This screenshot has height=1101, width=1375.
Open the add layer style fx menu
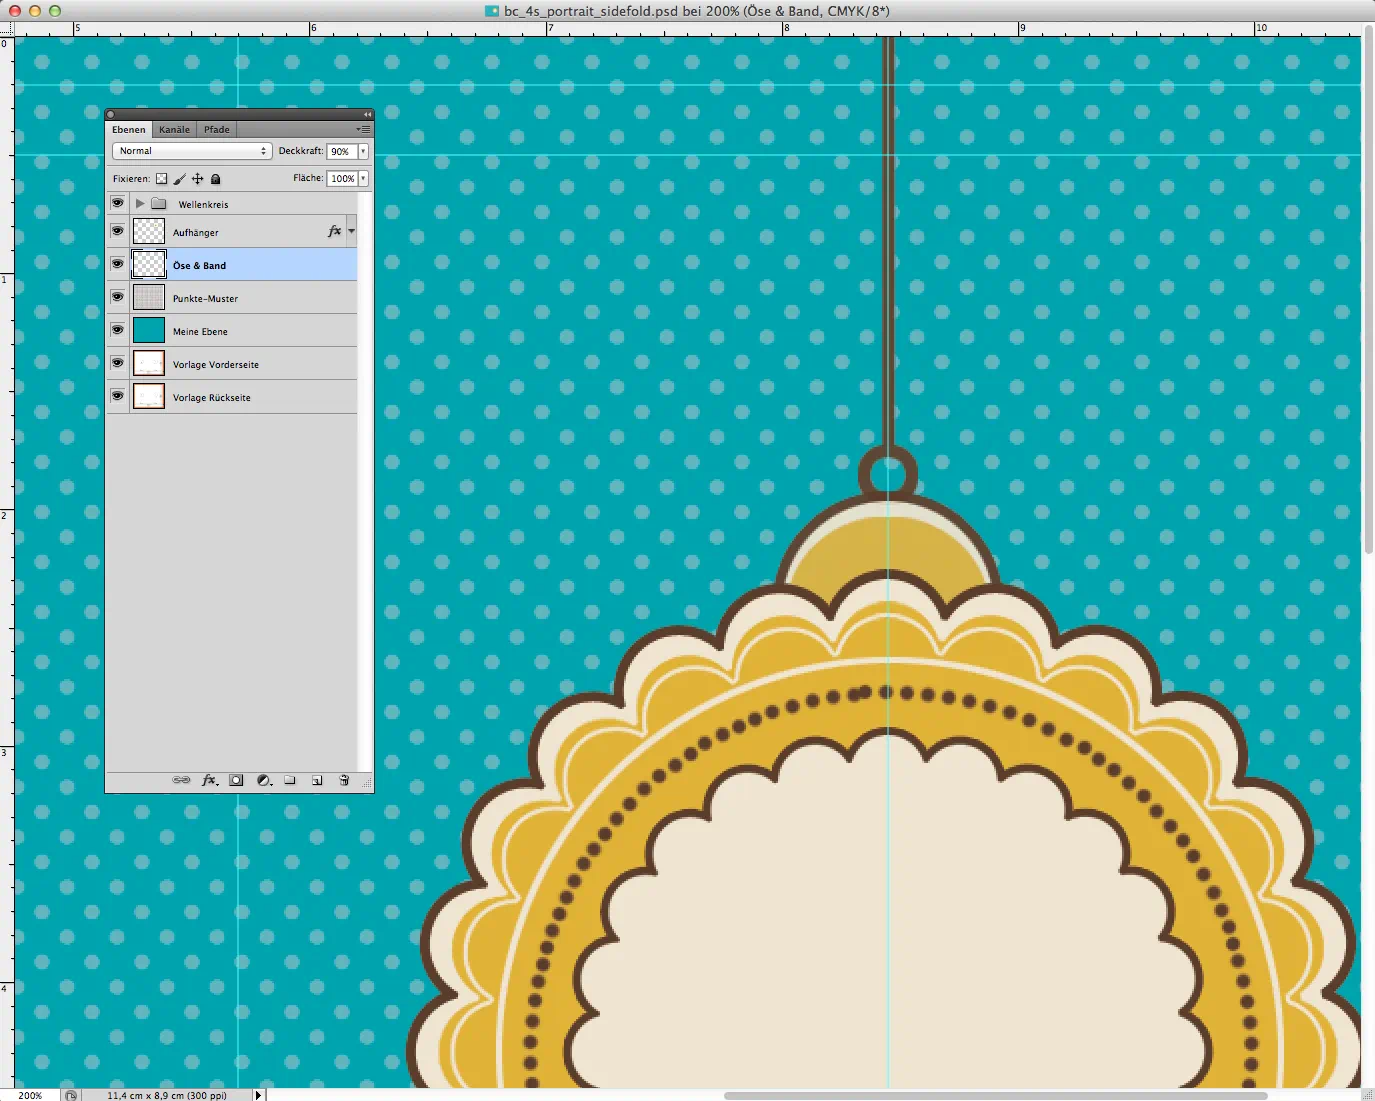click(x=209, y=780)
